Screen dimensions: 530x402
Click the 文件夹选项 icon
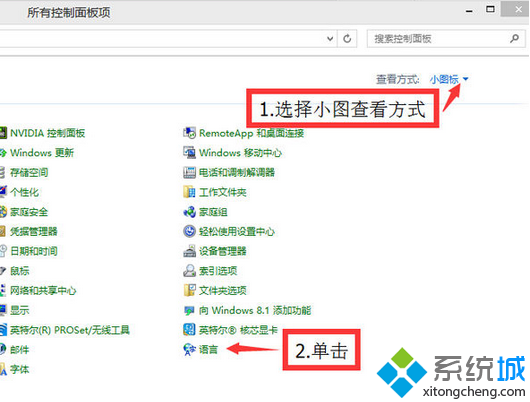[x=189, y=290]
